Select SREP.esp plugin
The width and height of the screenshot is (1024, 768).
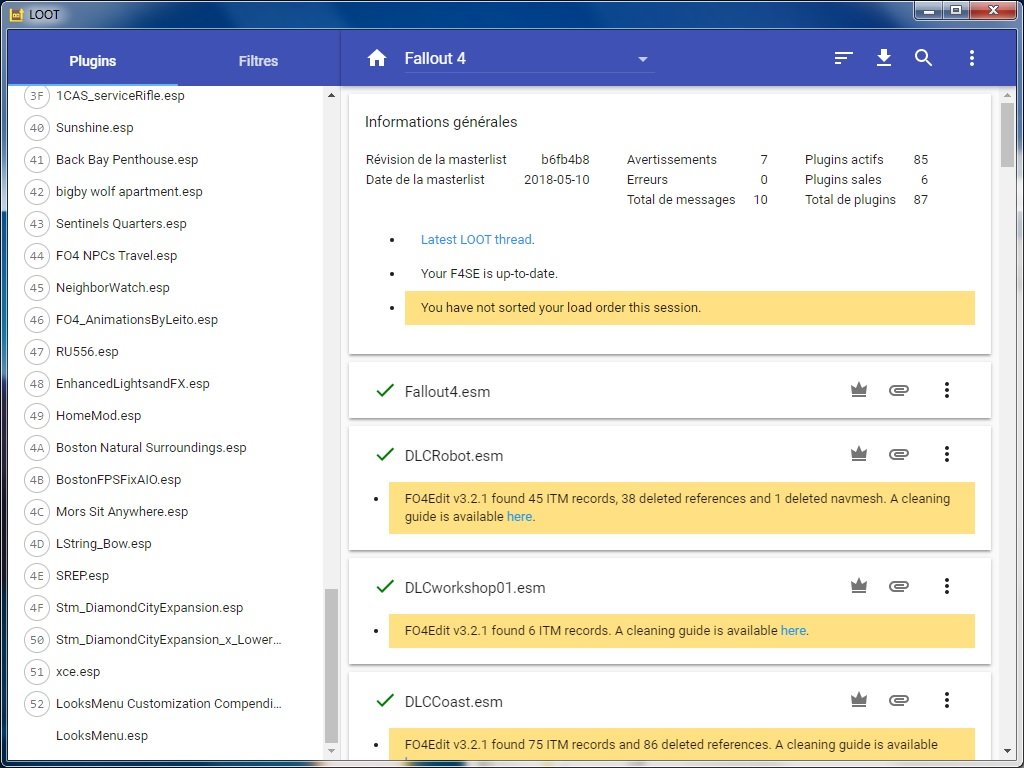82,576
